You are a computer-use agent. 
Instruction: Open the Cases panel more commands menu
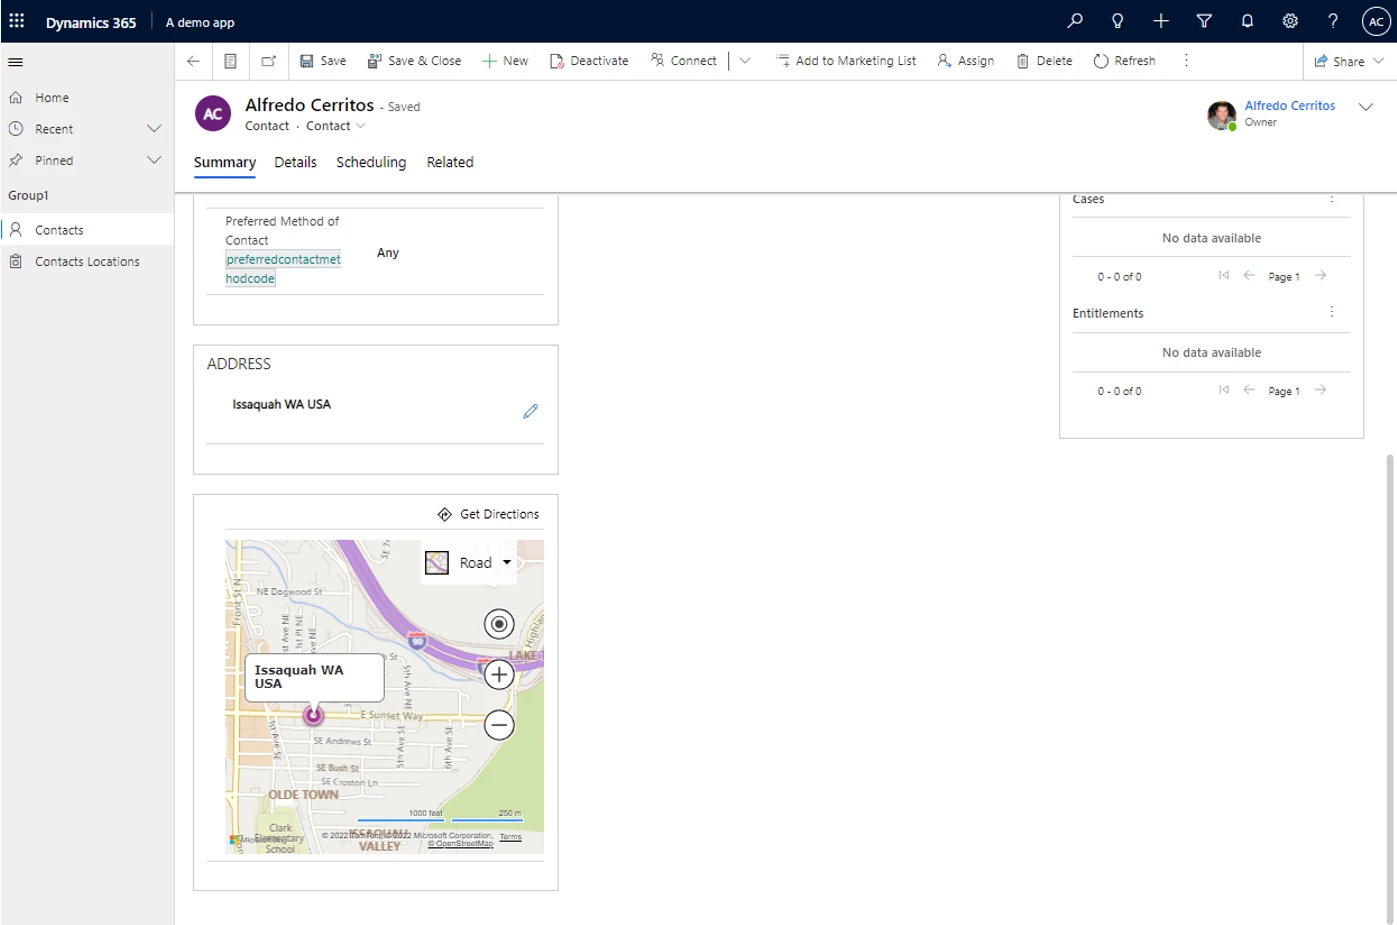pos(1331,198)
